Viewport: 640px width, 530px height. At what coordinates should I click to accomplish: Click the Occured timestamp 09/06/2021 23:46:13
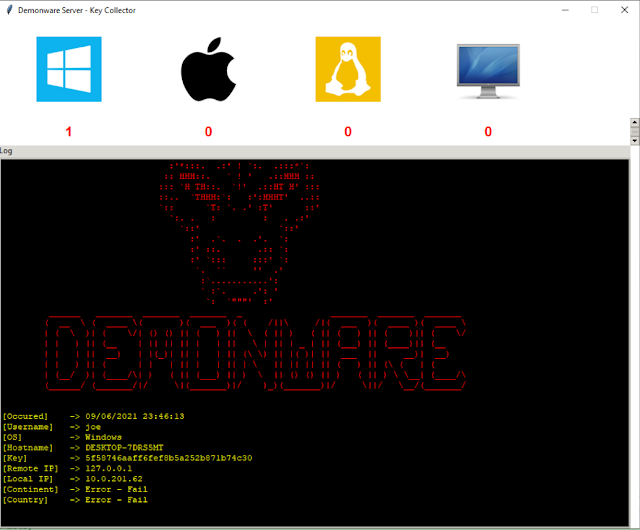tap(135, 416)
